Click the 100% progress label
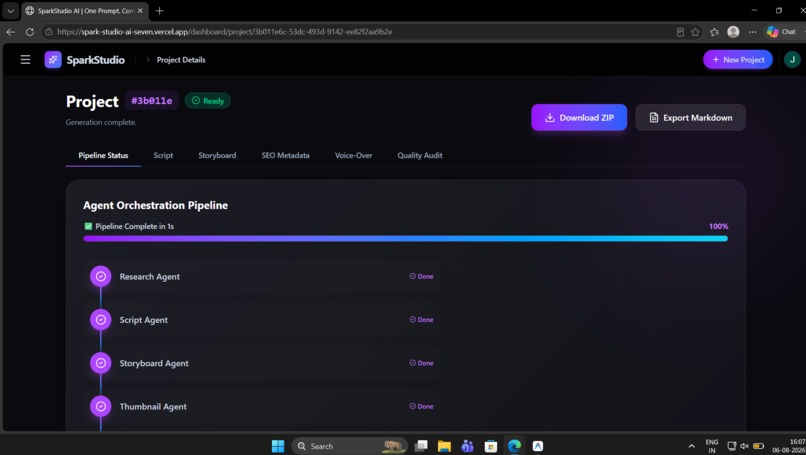806x455 pixels. point(718,226)
